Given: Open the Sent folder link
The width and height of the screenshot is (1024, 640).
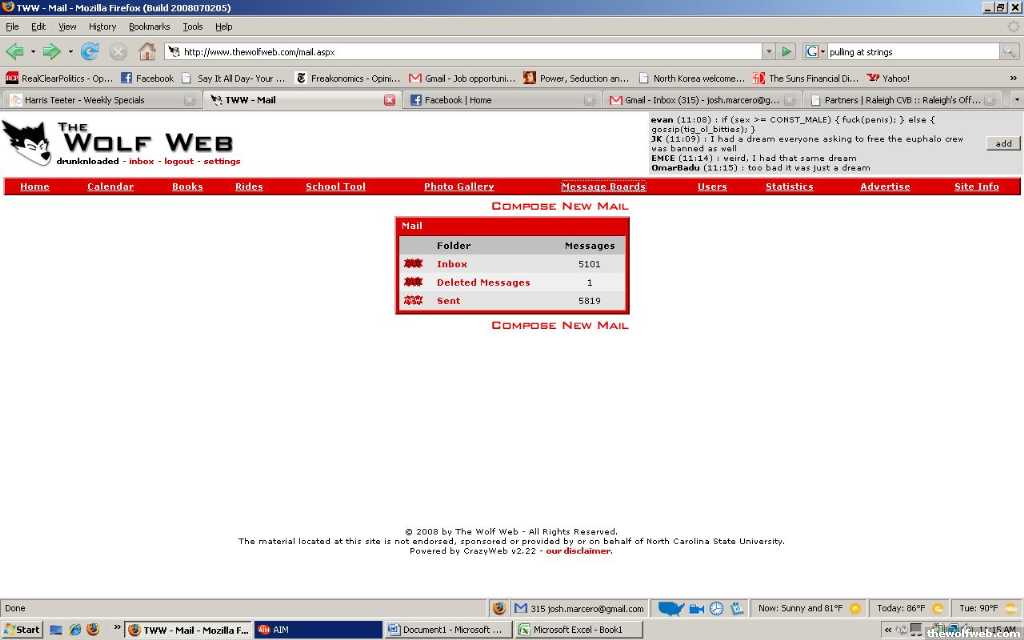Looking at the screenshot, I should (x=448, y=301).
